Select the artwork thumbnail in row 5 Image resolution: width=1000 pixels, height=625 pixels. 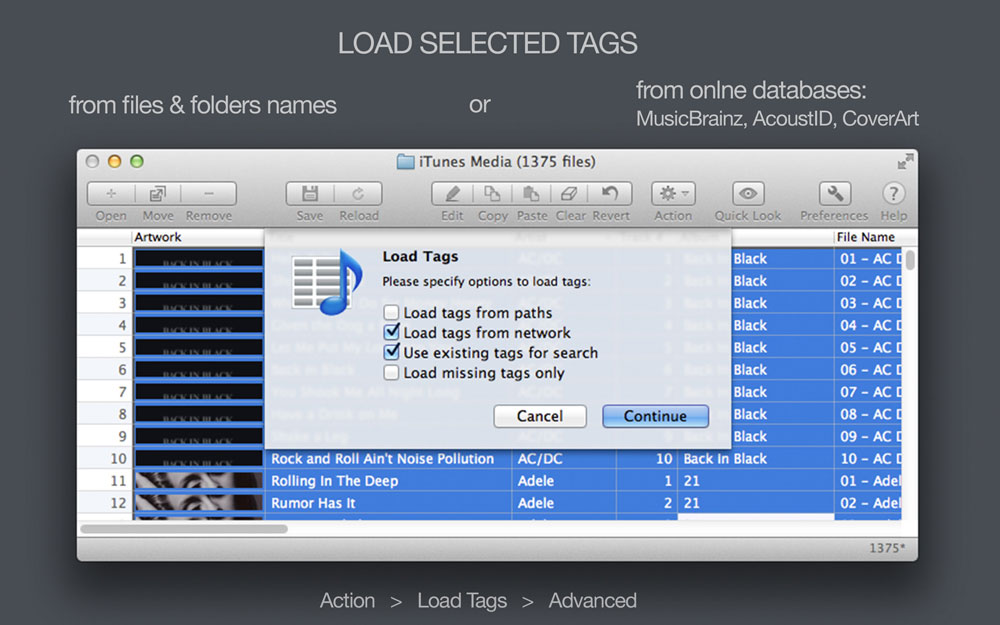pyautogui.click(x=198, y=348)
